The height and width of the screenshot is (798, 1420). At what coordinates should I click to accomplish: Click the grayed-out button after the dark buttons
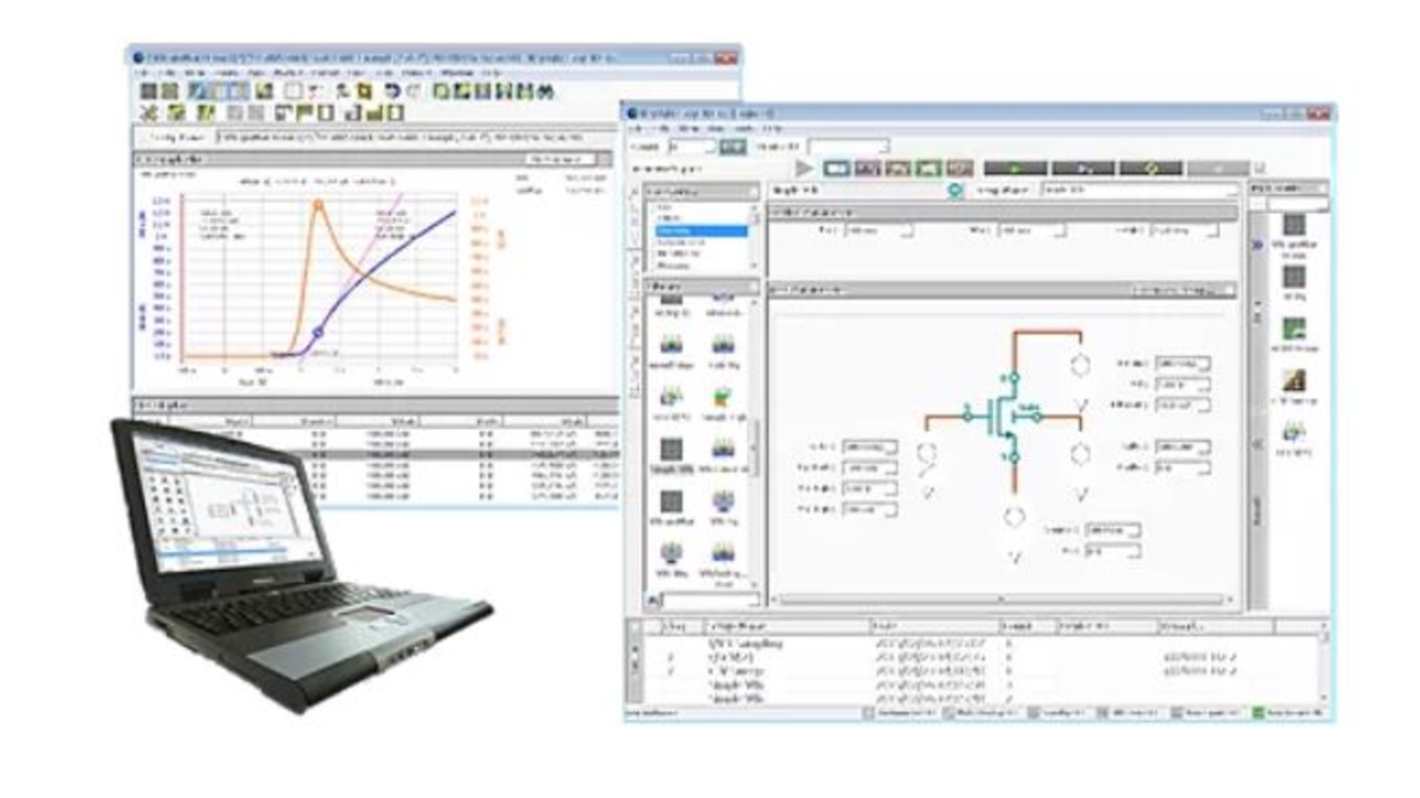tap(1218, 169)
